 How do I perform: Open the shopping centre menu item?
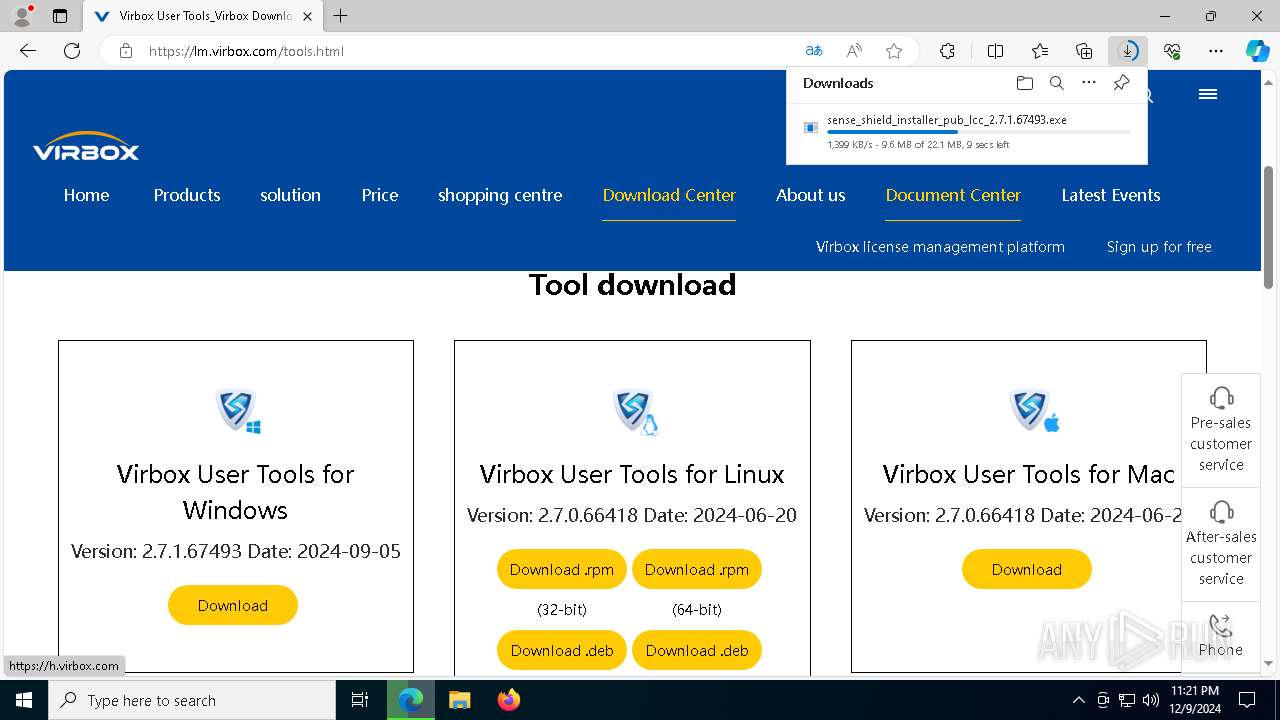500,195
